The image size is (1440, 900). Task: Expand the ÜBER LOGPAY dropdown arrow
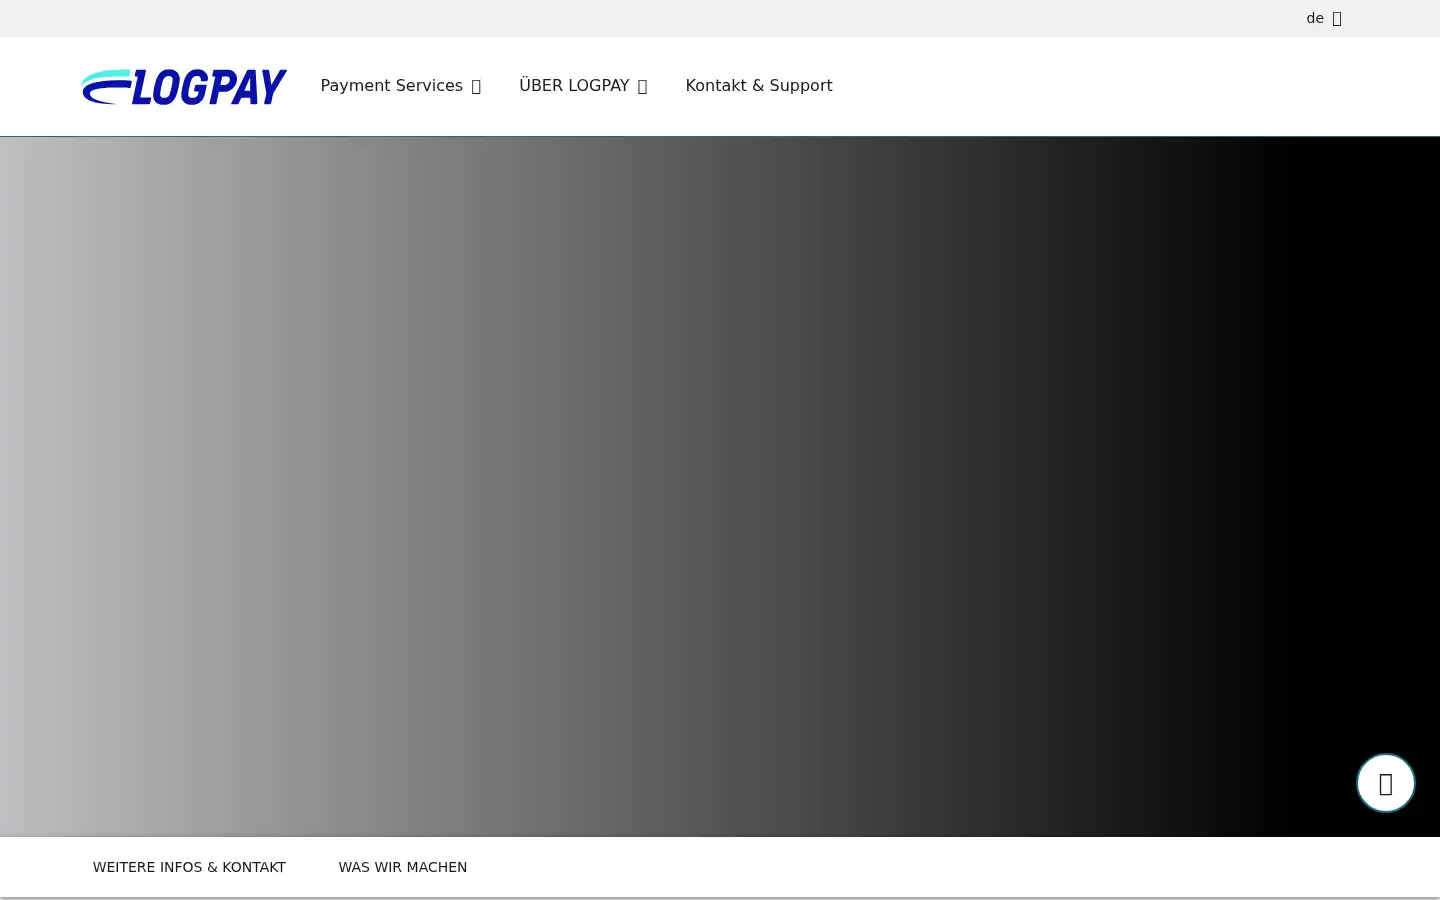click(642, 87)
